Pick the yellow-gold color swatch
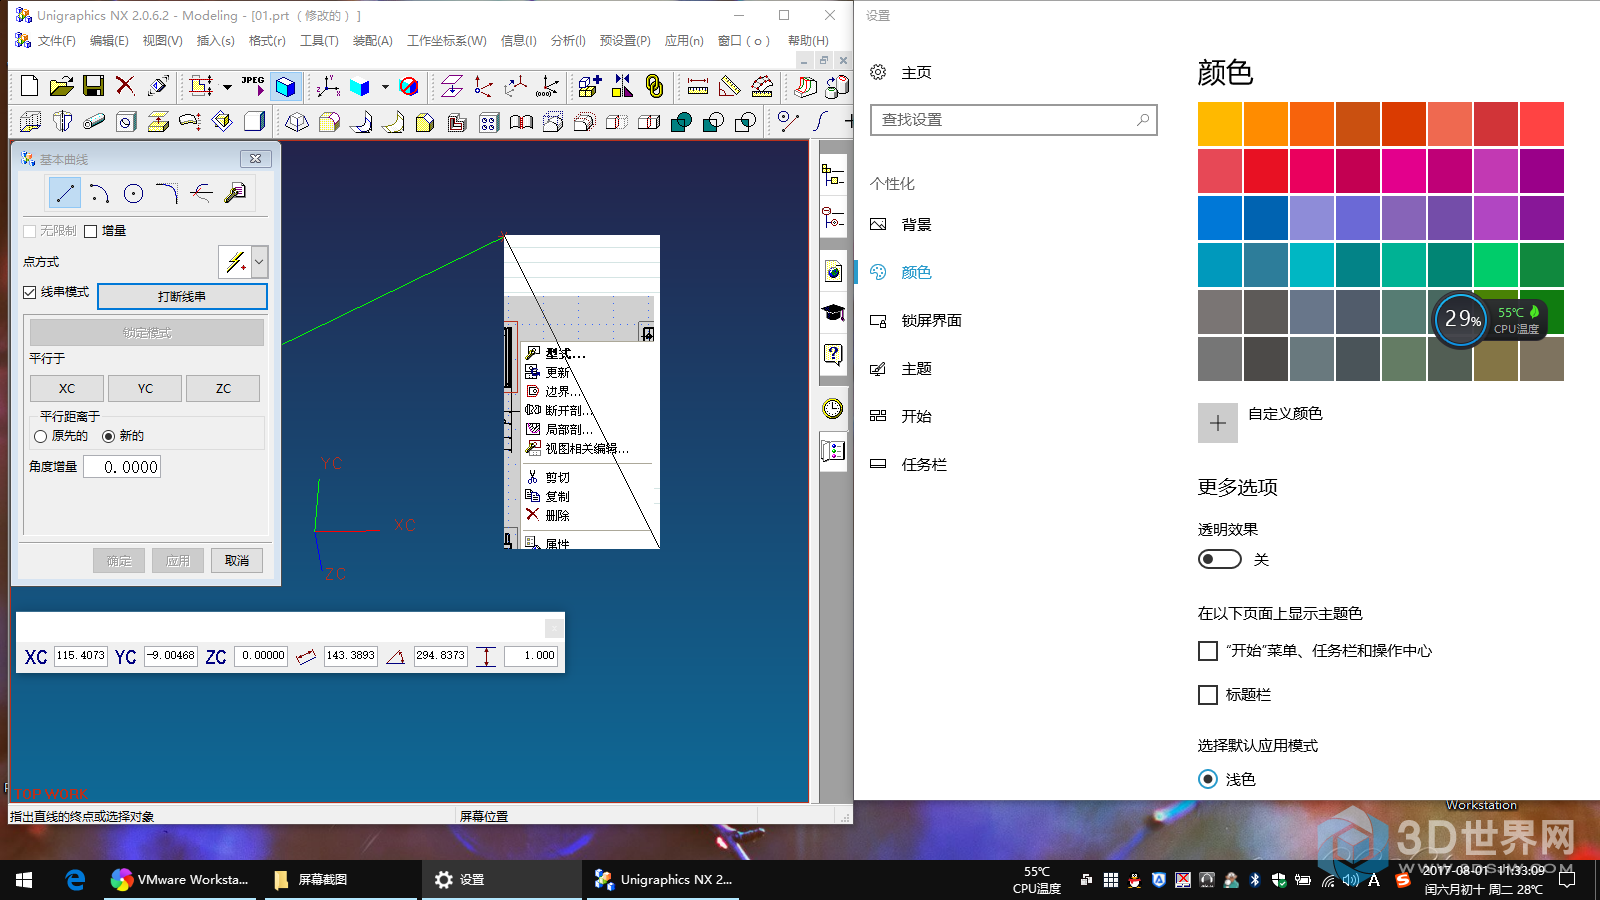This screenshot has height=900, width=1600. click(x=1220, y=124)
